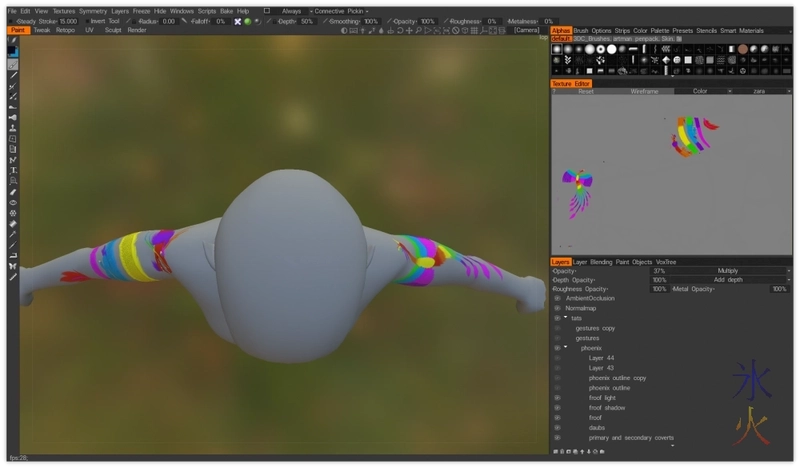Open the Multiply blend mode dropdown
The image size is (800, 468).
tap(727, 271)
